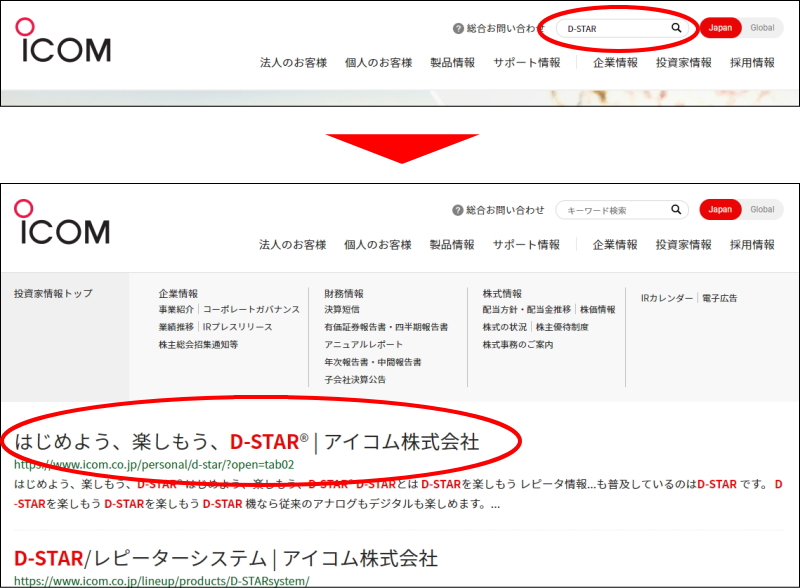Viewport: 800px width, 588px height.
Task: Open 株価情報 link
Action: click(597, 309)
